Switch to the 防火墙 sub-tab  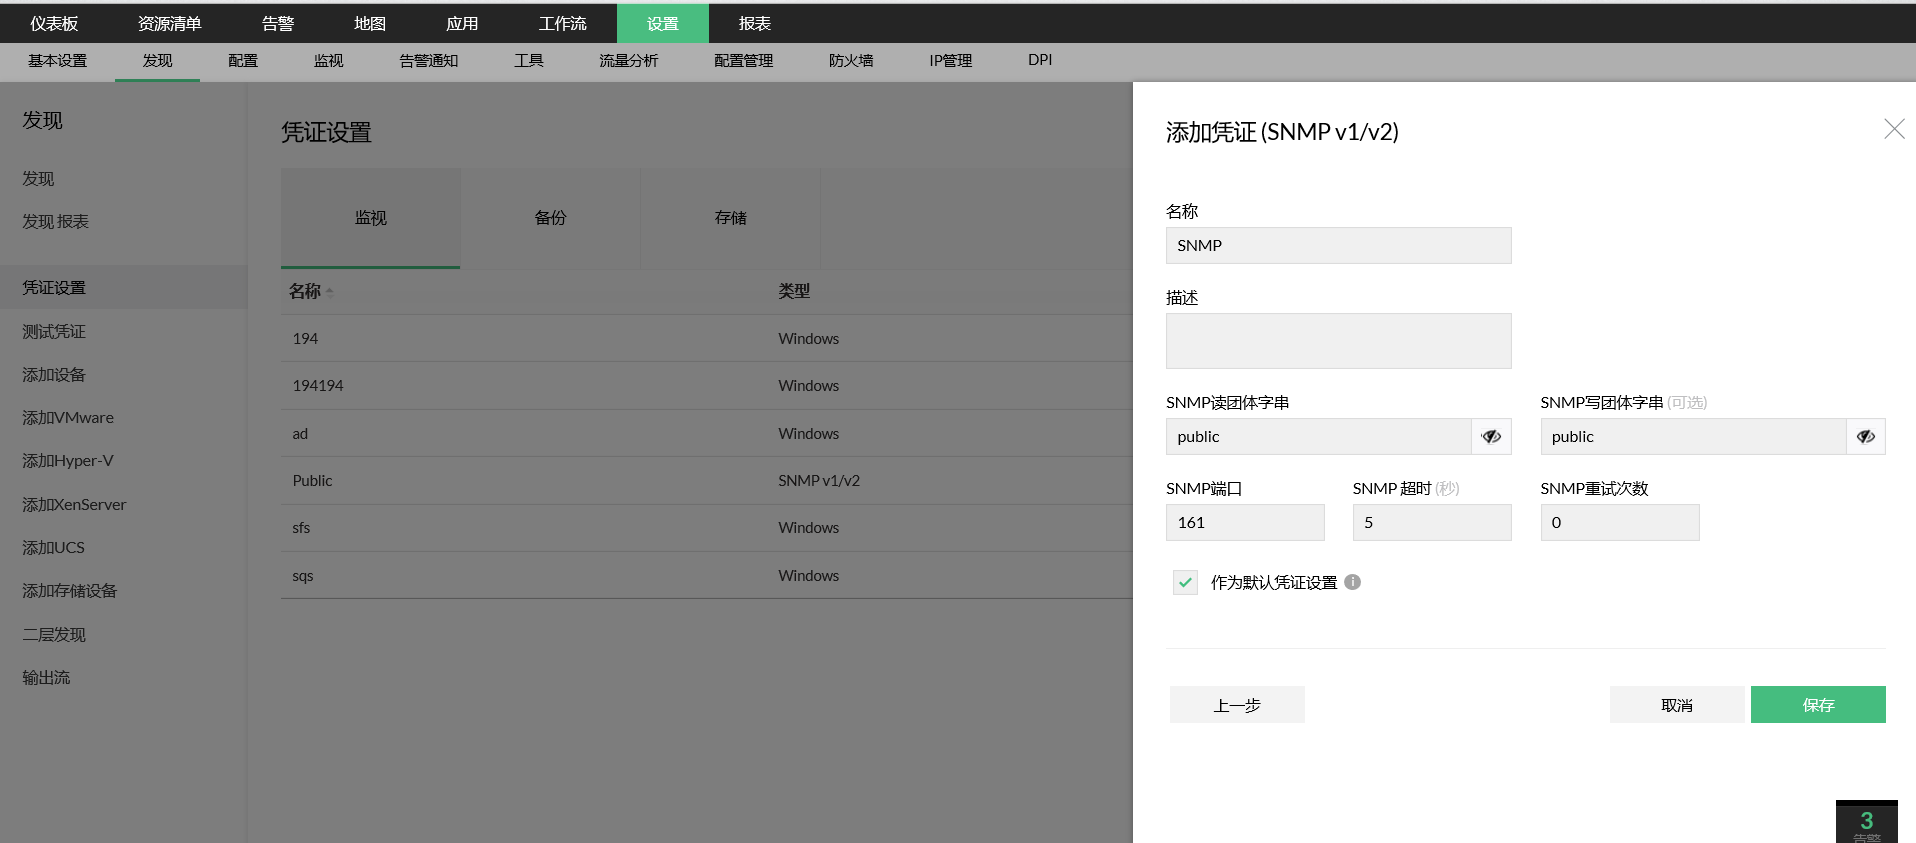851,61
